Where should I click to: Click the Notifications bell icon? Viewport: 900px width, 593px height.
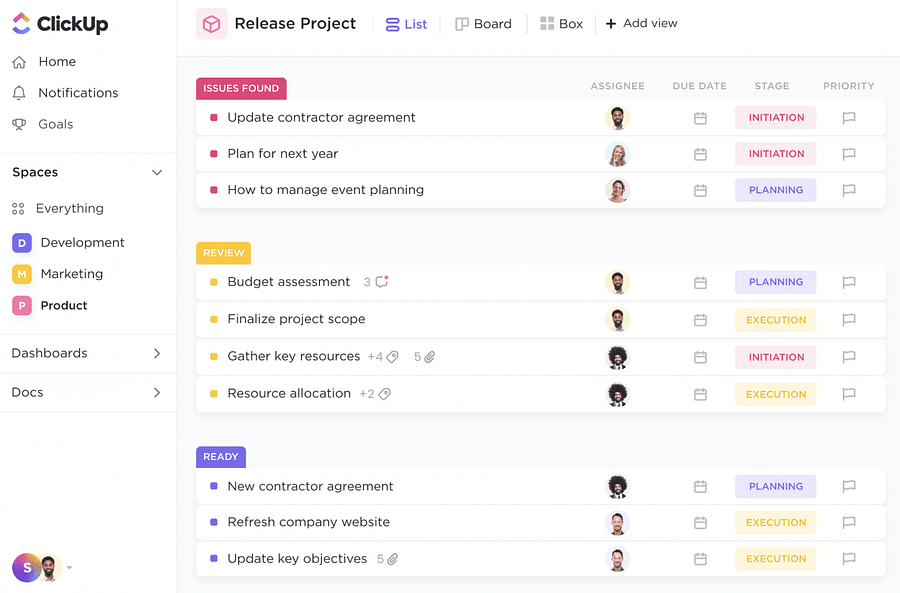point(19,93)
